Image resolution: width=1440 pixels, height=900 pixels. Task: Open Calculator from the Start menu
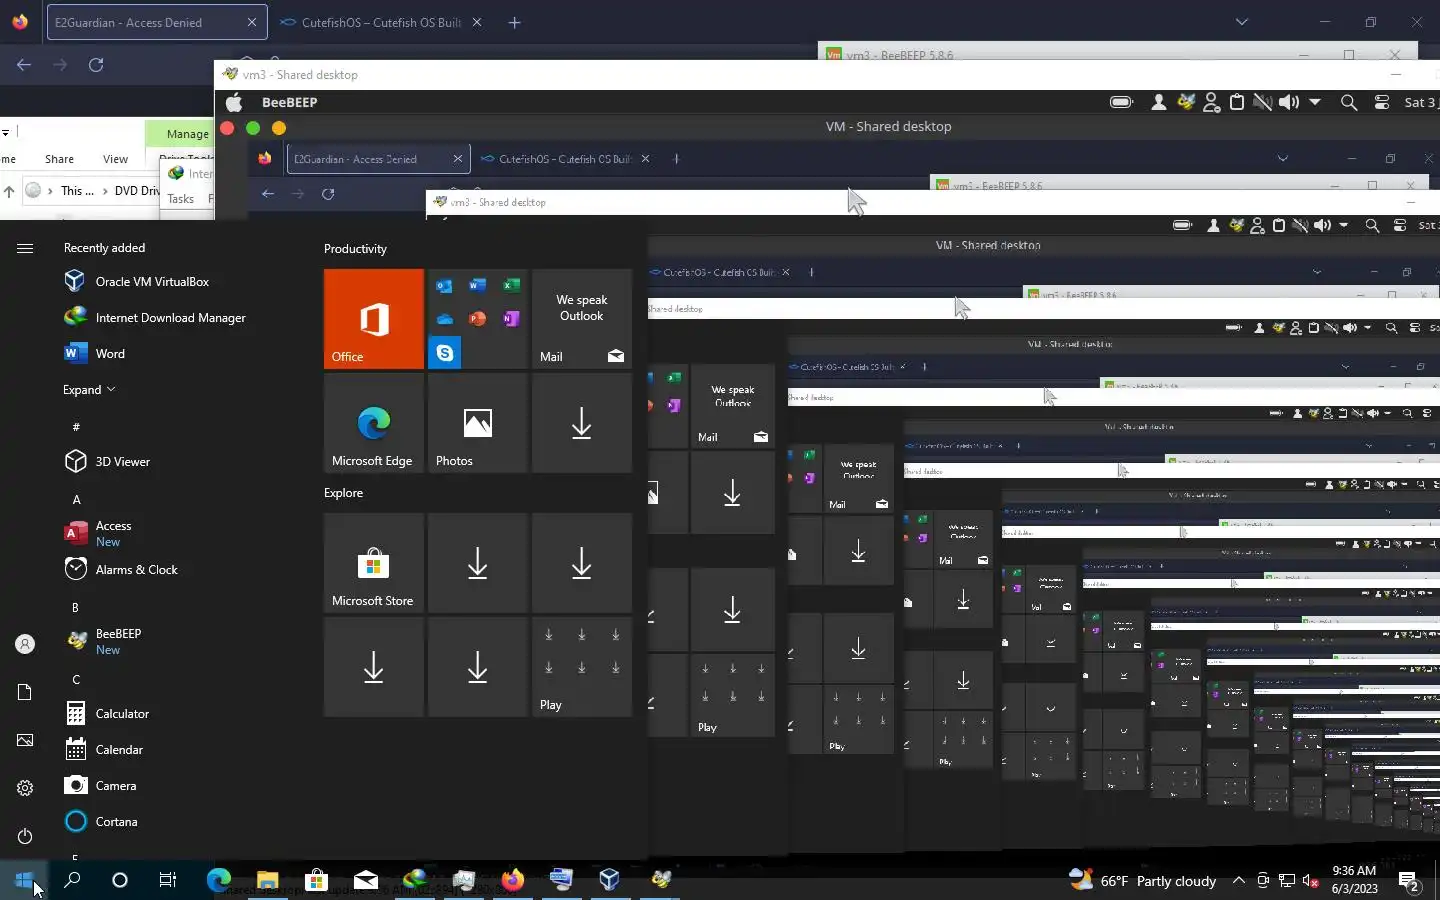tap(107, 713)
